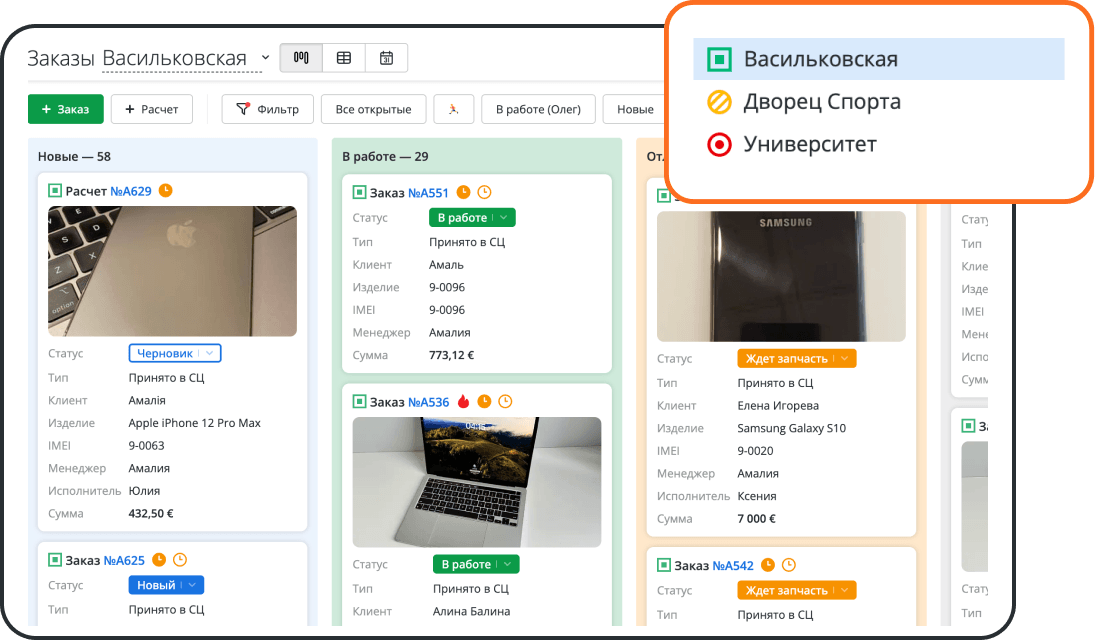1095x640 pixels.
Task: Toggle the В работе (Олег) saved filter
Action: [538, 109]
